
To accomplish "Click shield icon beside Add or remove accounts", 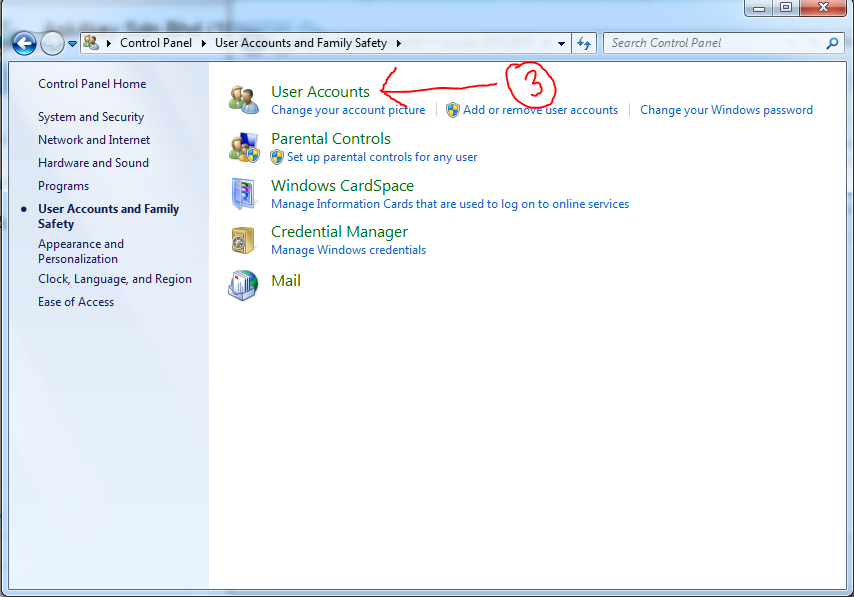I will 453,110.
